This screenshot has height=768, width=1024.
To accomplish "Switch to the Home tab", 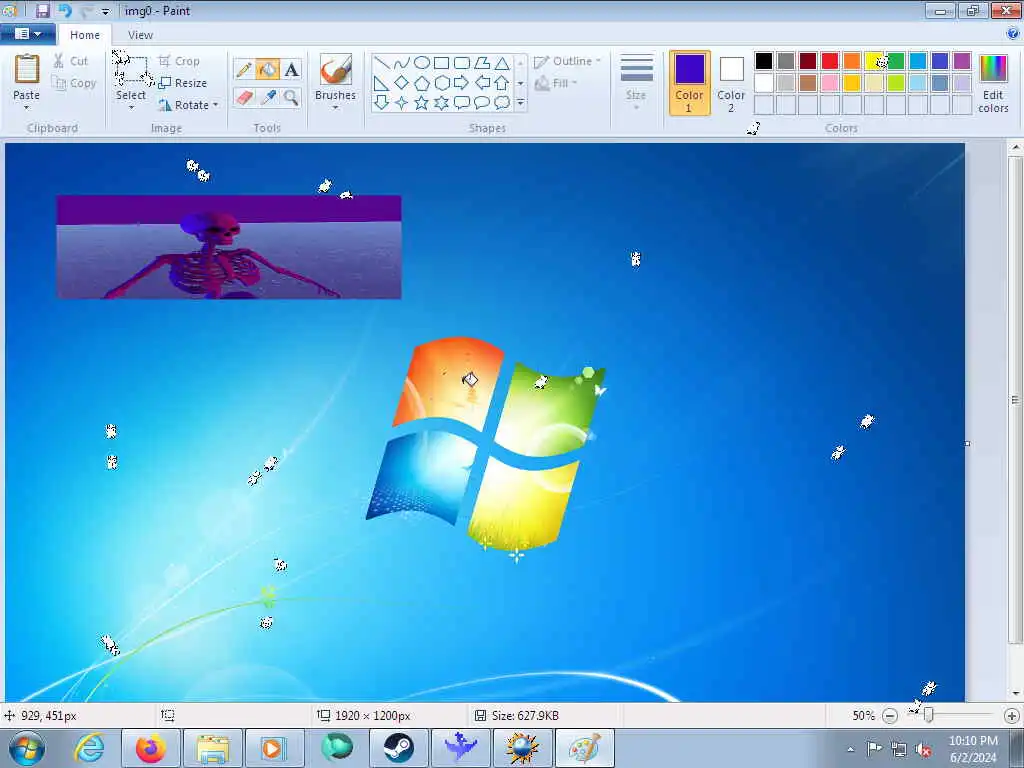I will pyautogui.click(x=85, y=35).
